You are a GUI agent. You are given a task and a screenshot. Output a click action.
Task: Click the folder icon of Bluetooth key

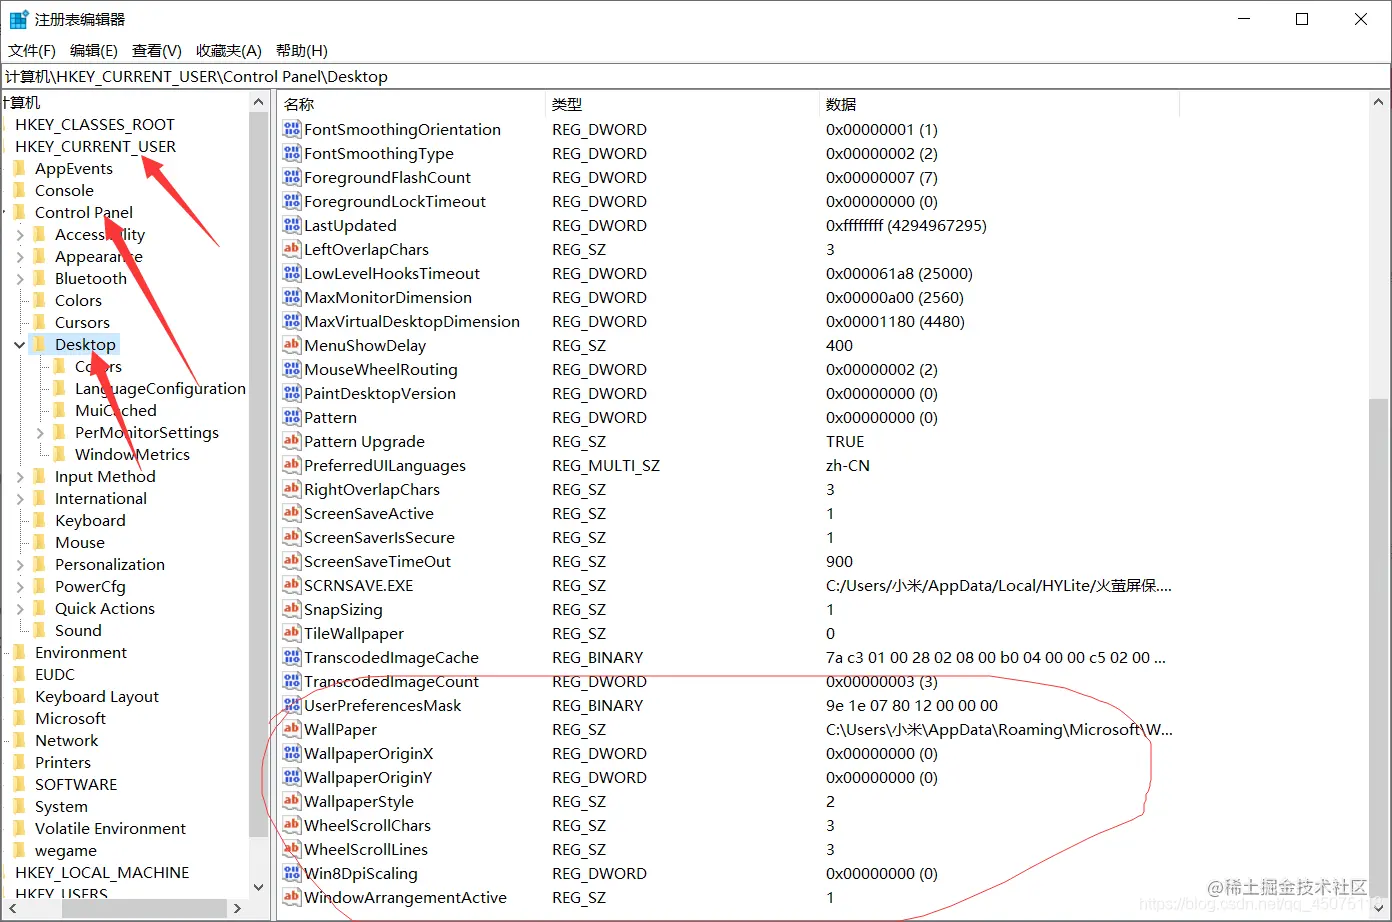click(x=40, y=278)
